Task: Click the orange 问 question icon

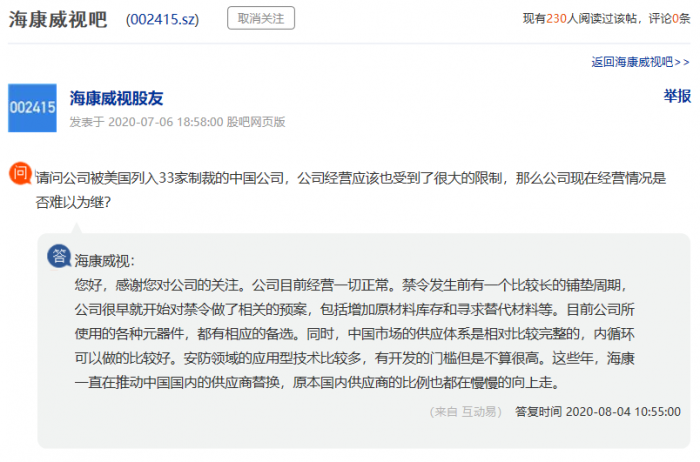Action: pyautogui.click(x=20, y=172)
